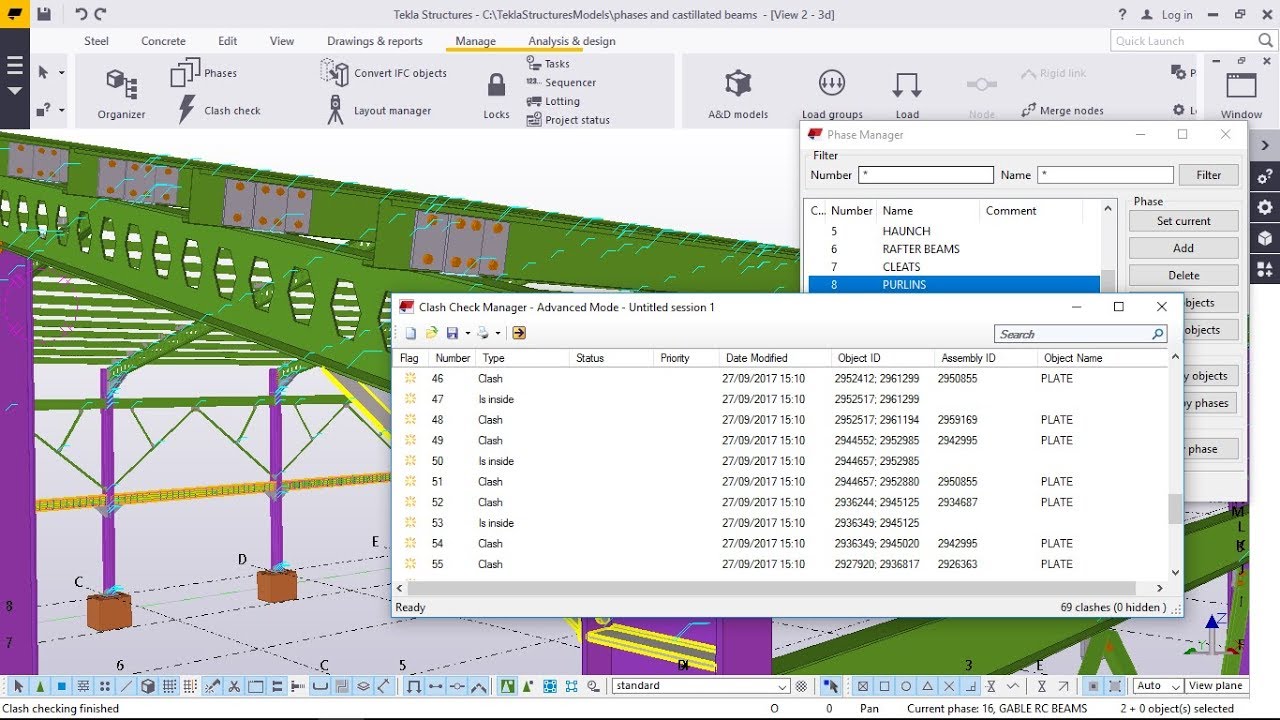
Task: Open the Edit ribbon tab
Action: pos(228,41)
